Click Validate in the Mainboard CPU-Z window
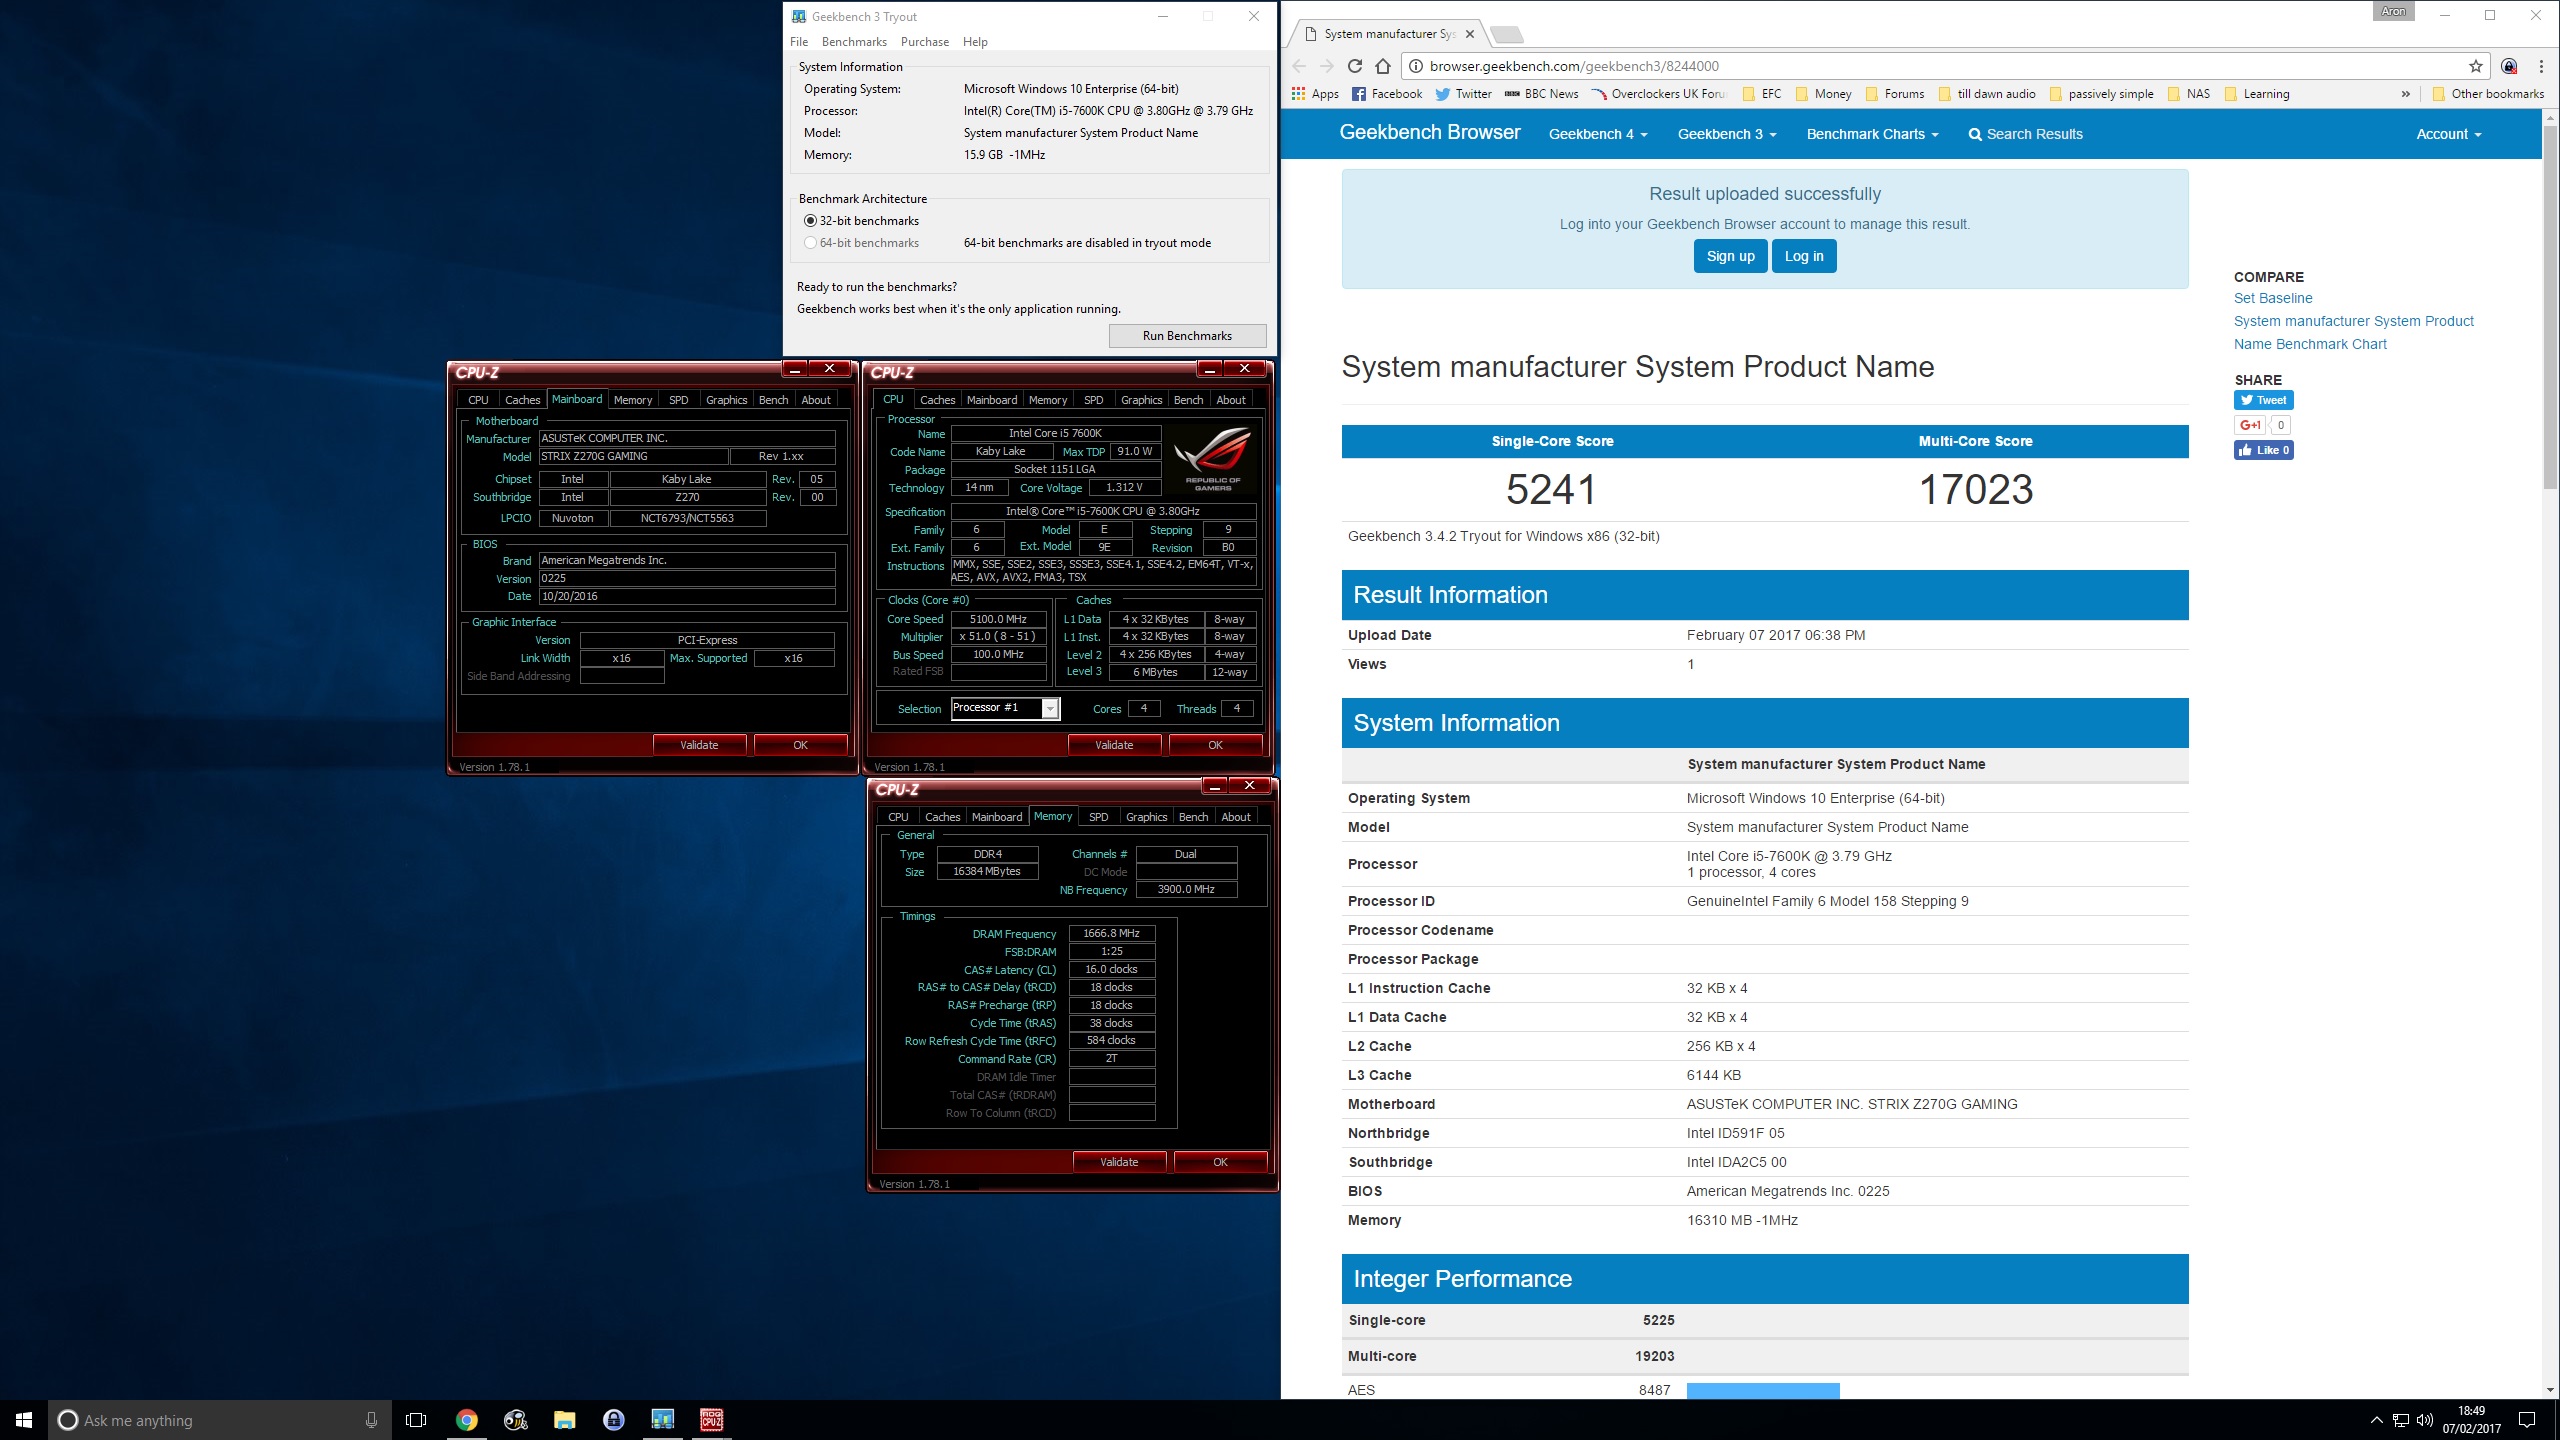 (x=699, y=745)
